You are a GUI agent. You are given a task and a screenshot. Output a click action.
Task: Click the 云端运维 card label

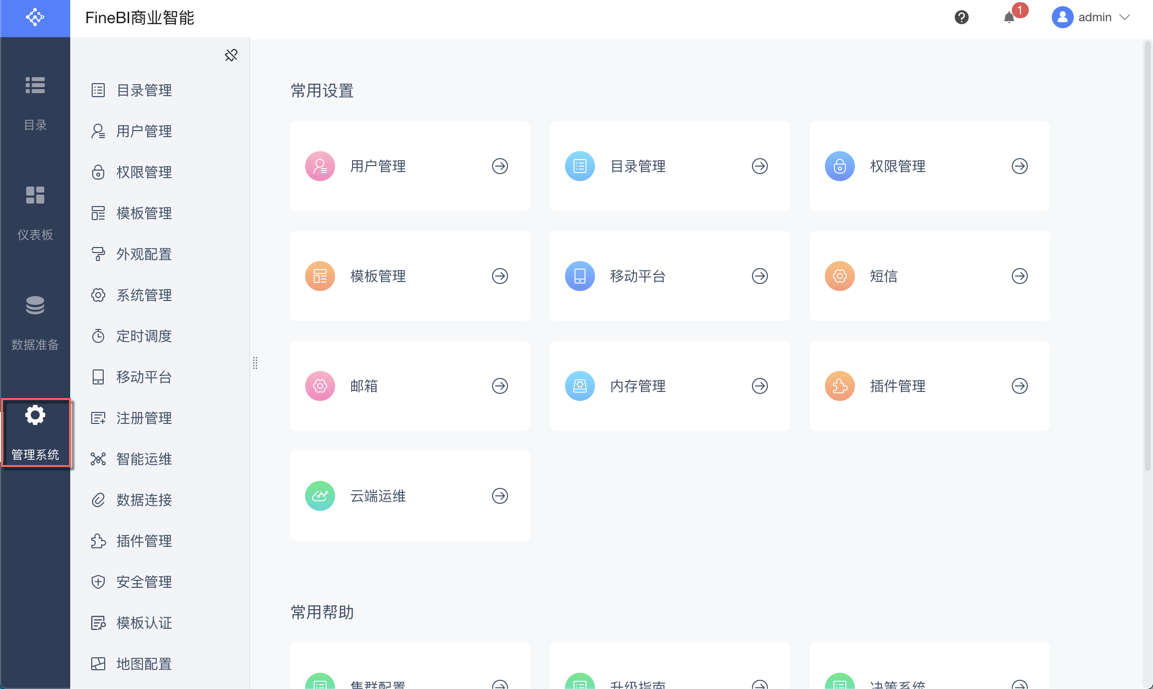[x=378, y=496]
